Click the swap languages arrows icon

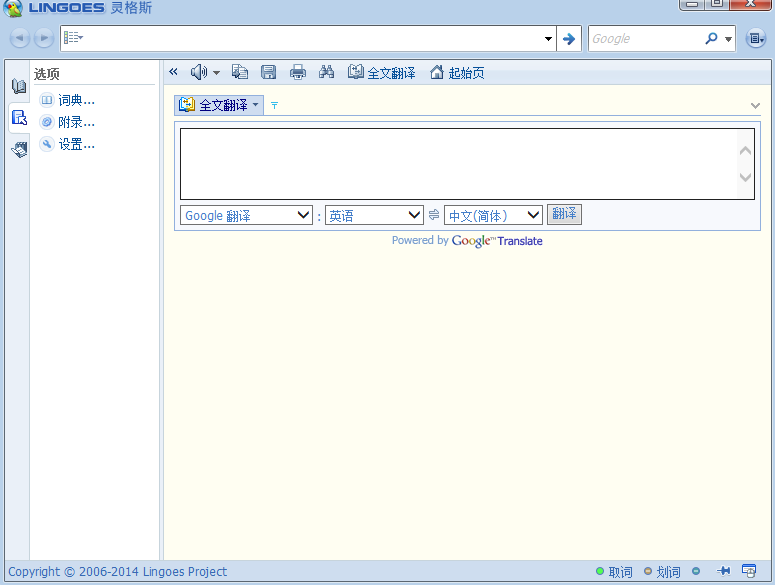click(x=433, y=215)
